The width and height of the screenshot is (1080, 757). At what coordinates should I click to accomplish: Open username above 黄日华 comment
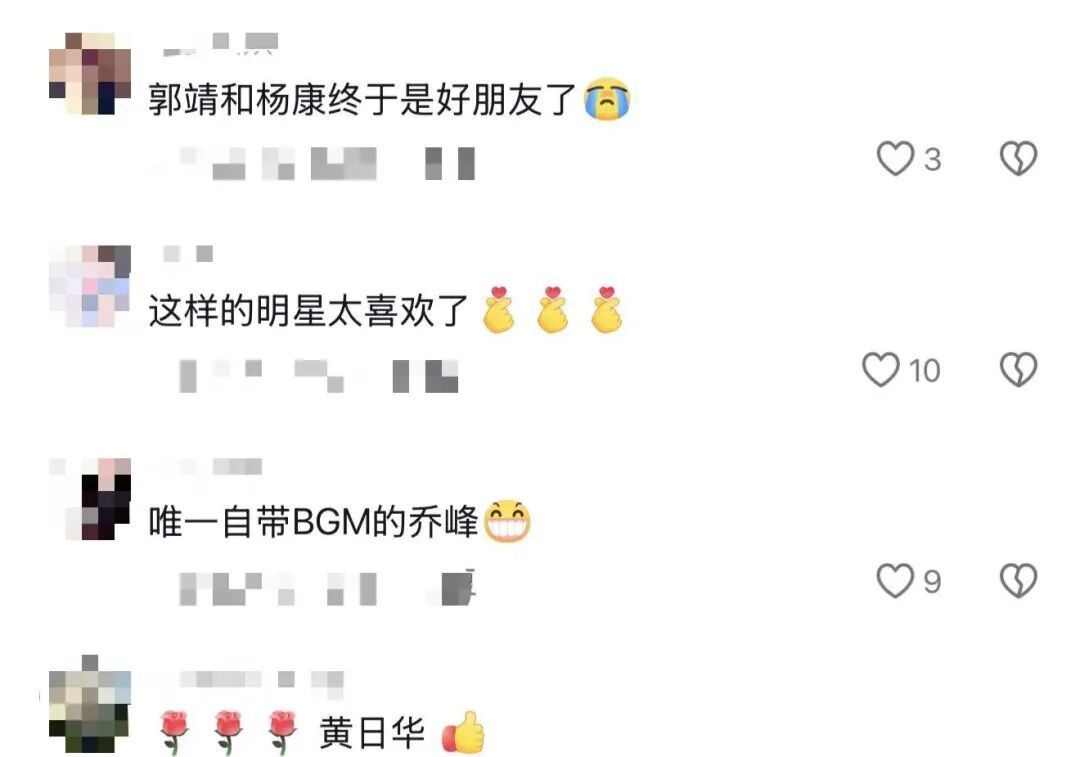(x=261, y=679)
